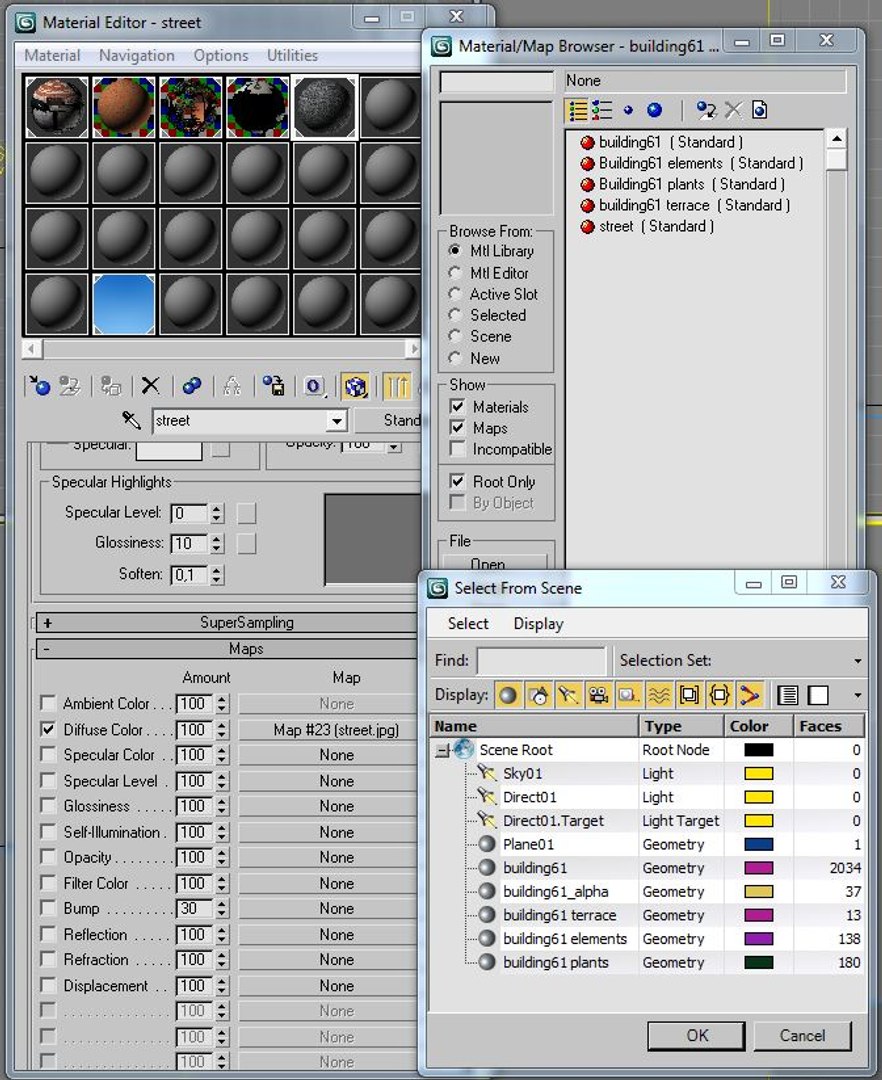This screenshot has height=1080, width=882.
Task: Uncheck Materials in Show group
Action: pos(457,406)
